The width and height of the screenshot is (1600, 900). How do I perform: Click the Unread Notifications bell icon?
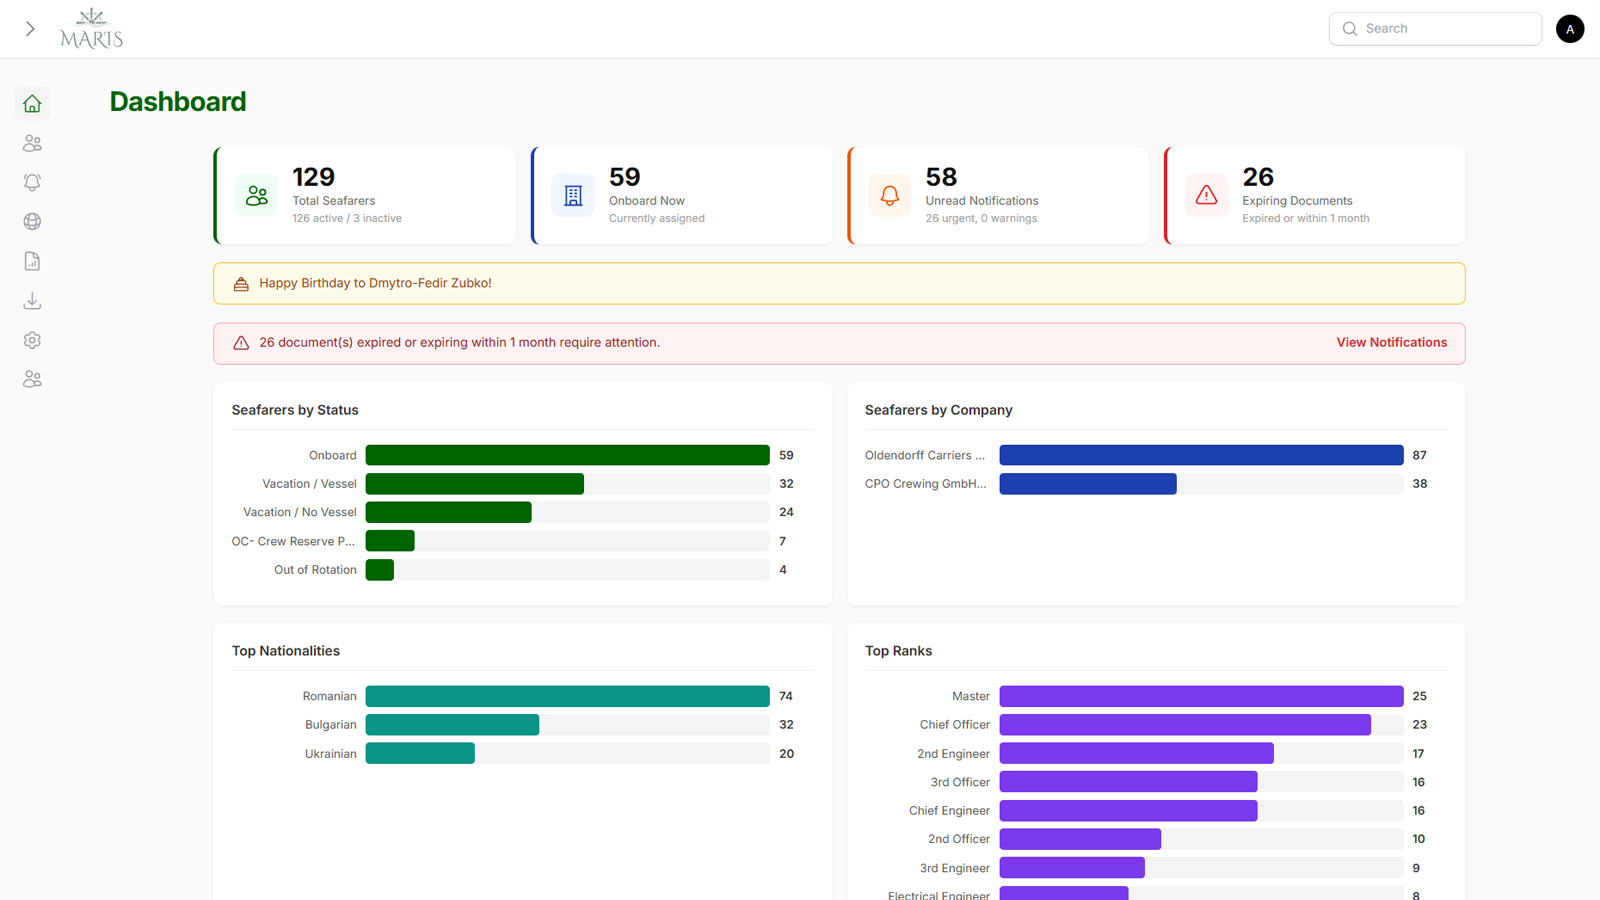coord(890,195)
